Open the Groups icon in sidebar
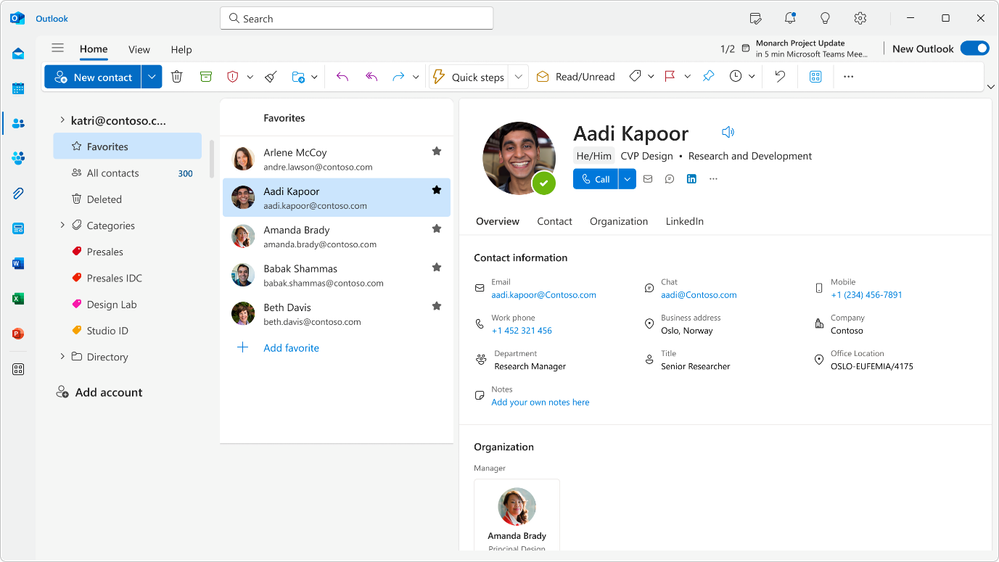Image resolution: width=999 pixels, height=562 pixels. (x=18, y=158)
